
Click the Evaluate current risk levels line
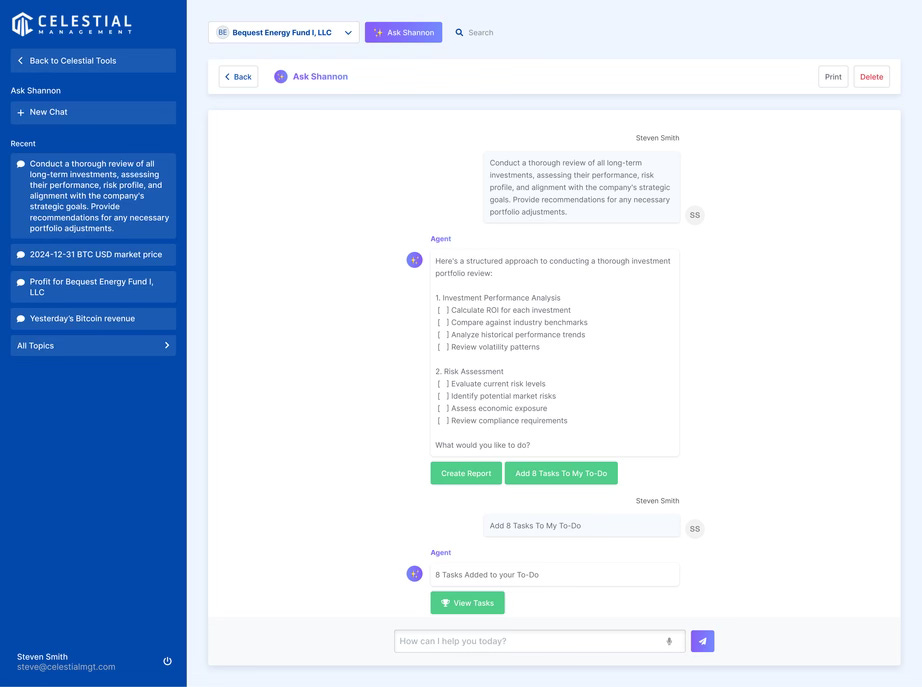coord(491,383)
